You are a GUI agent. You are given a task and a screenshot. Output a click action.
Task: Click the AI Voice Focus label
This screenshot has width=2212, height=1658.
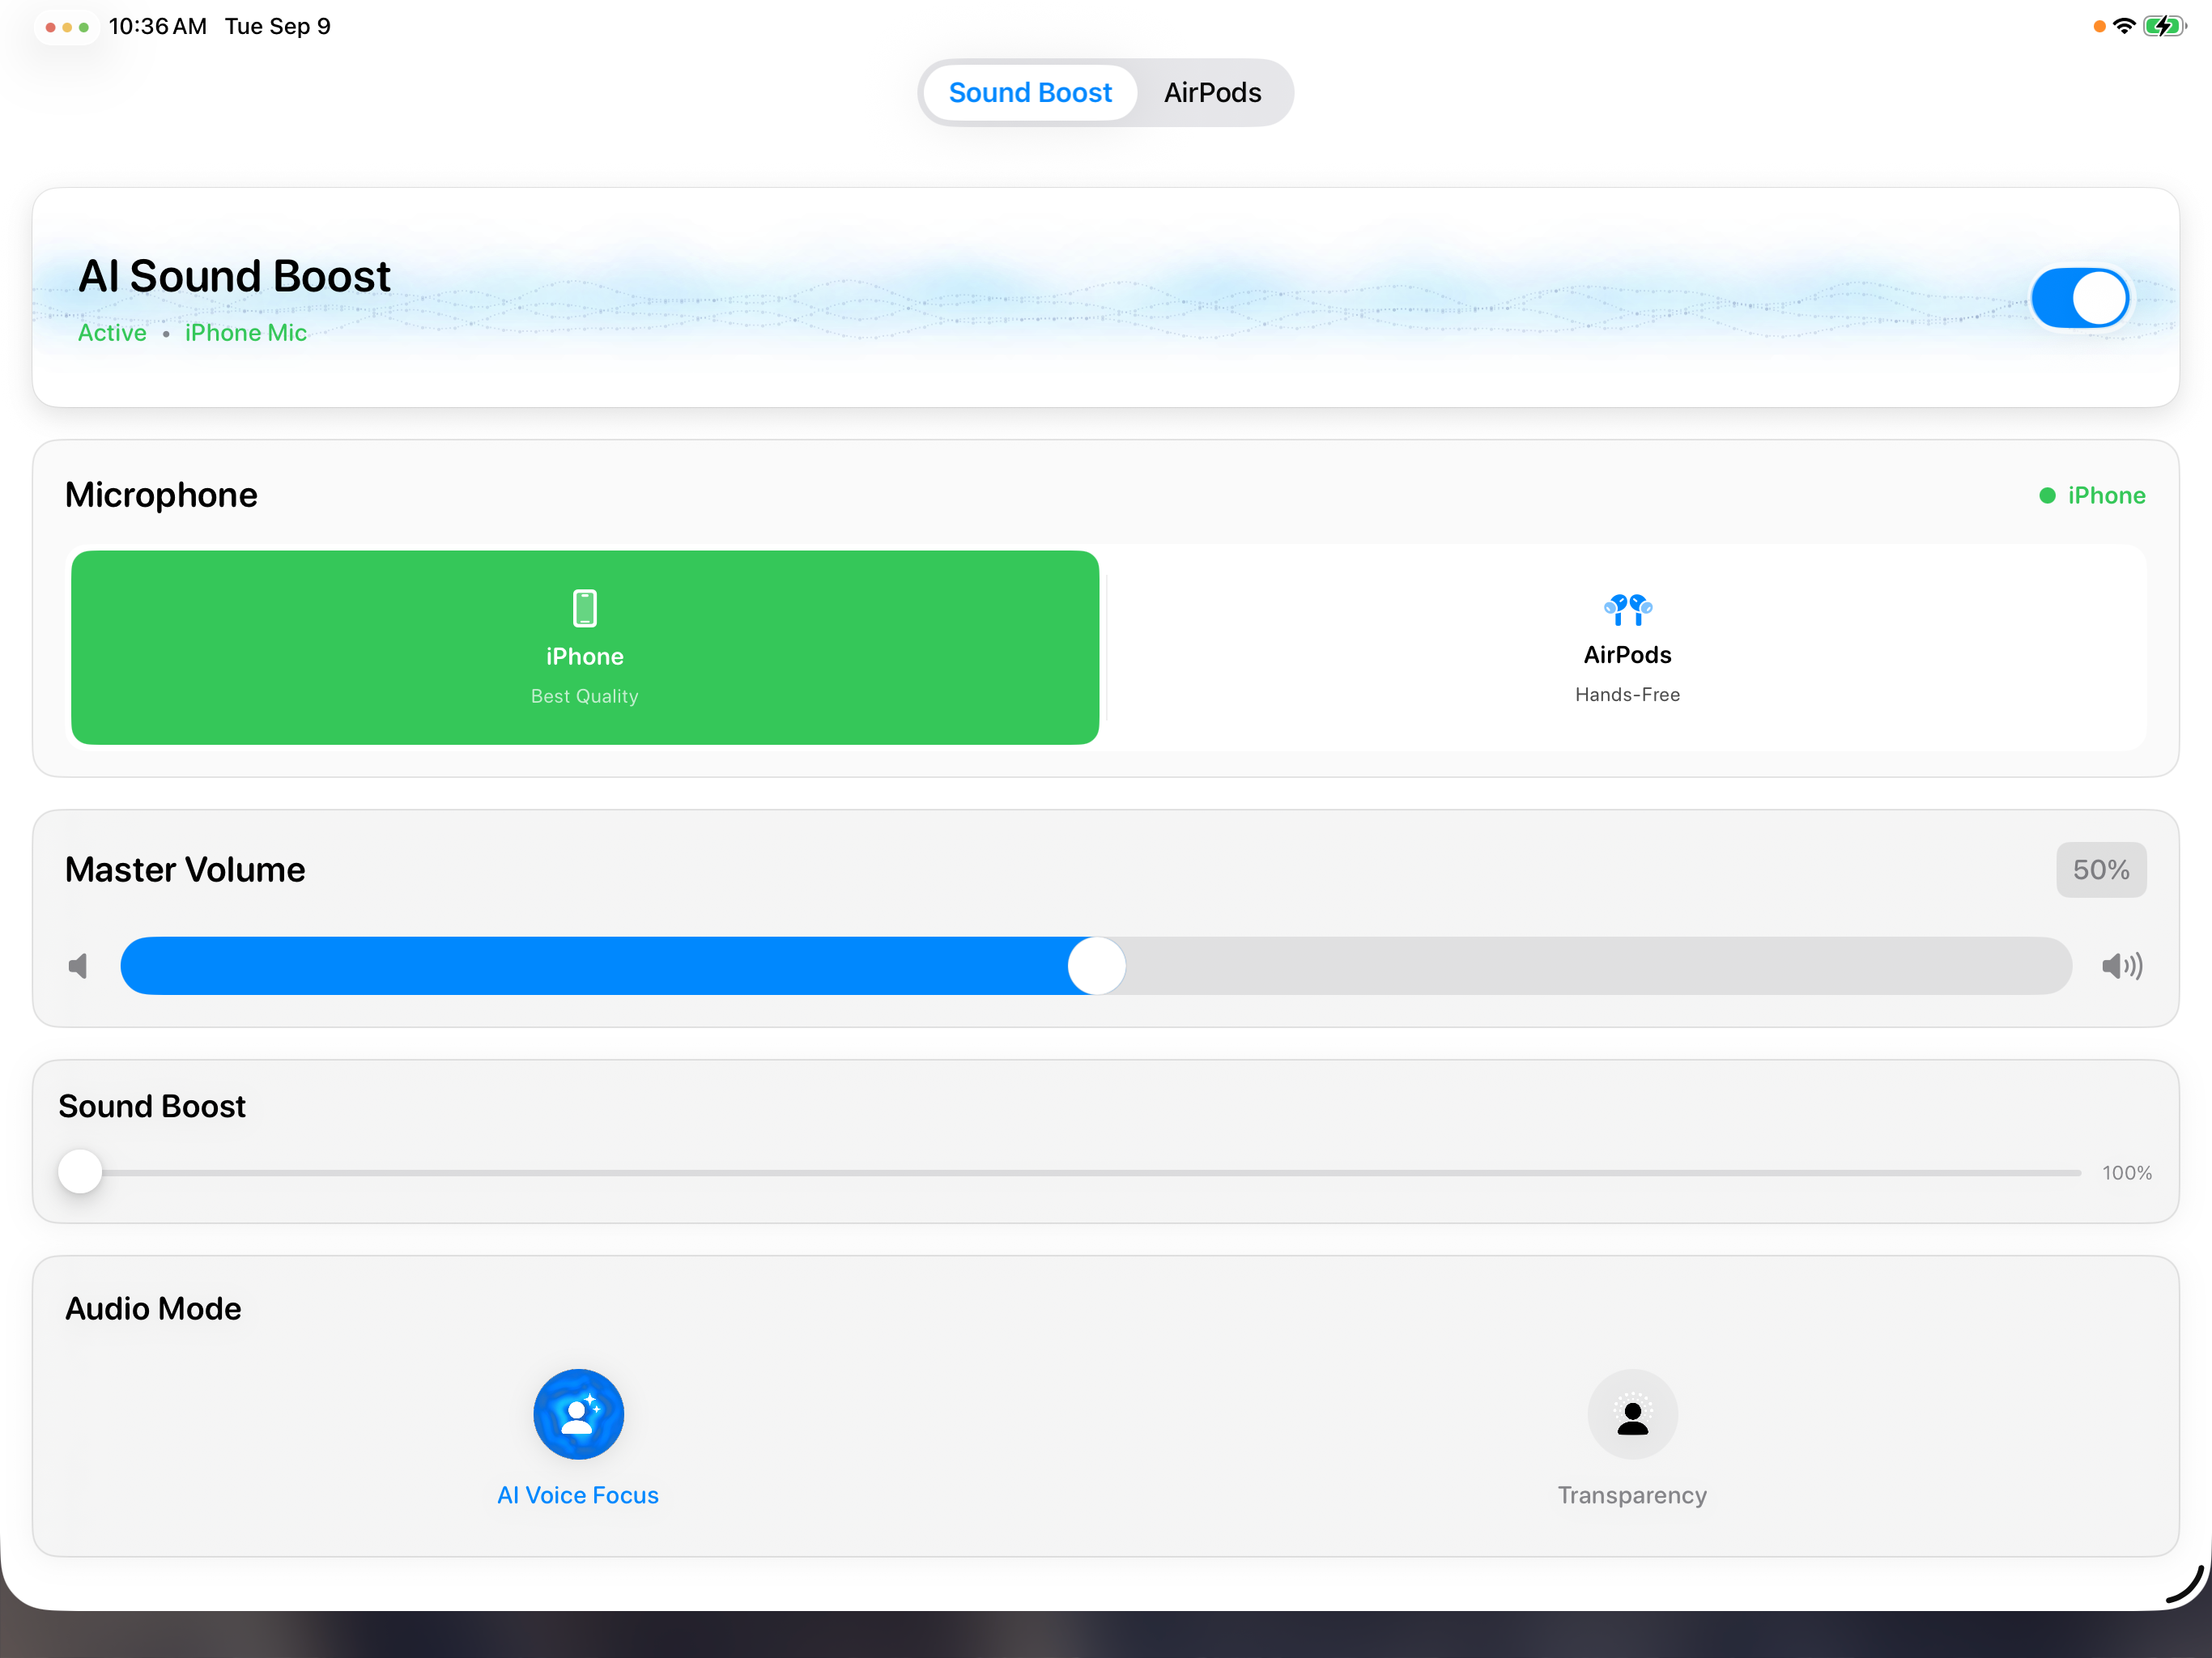click(x=578, y=1495)
